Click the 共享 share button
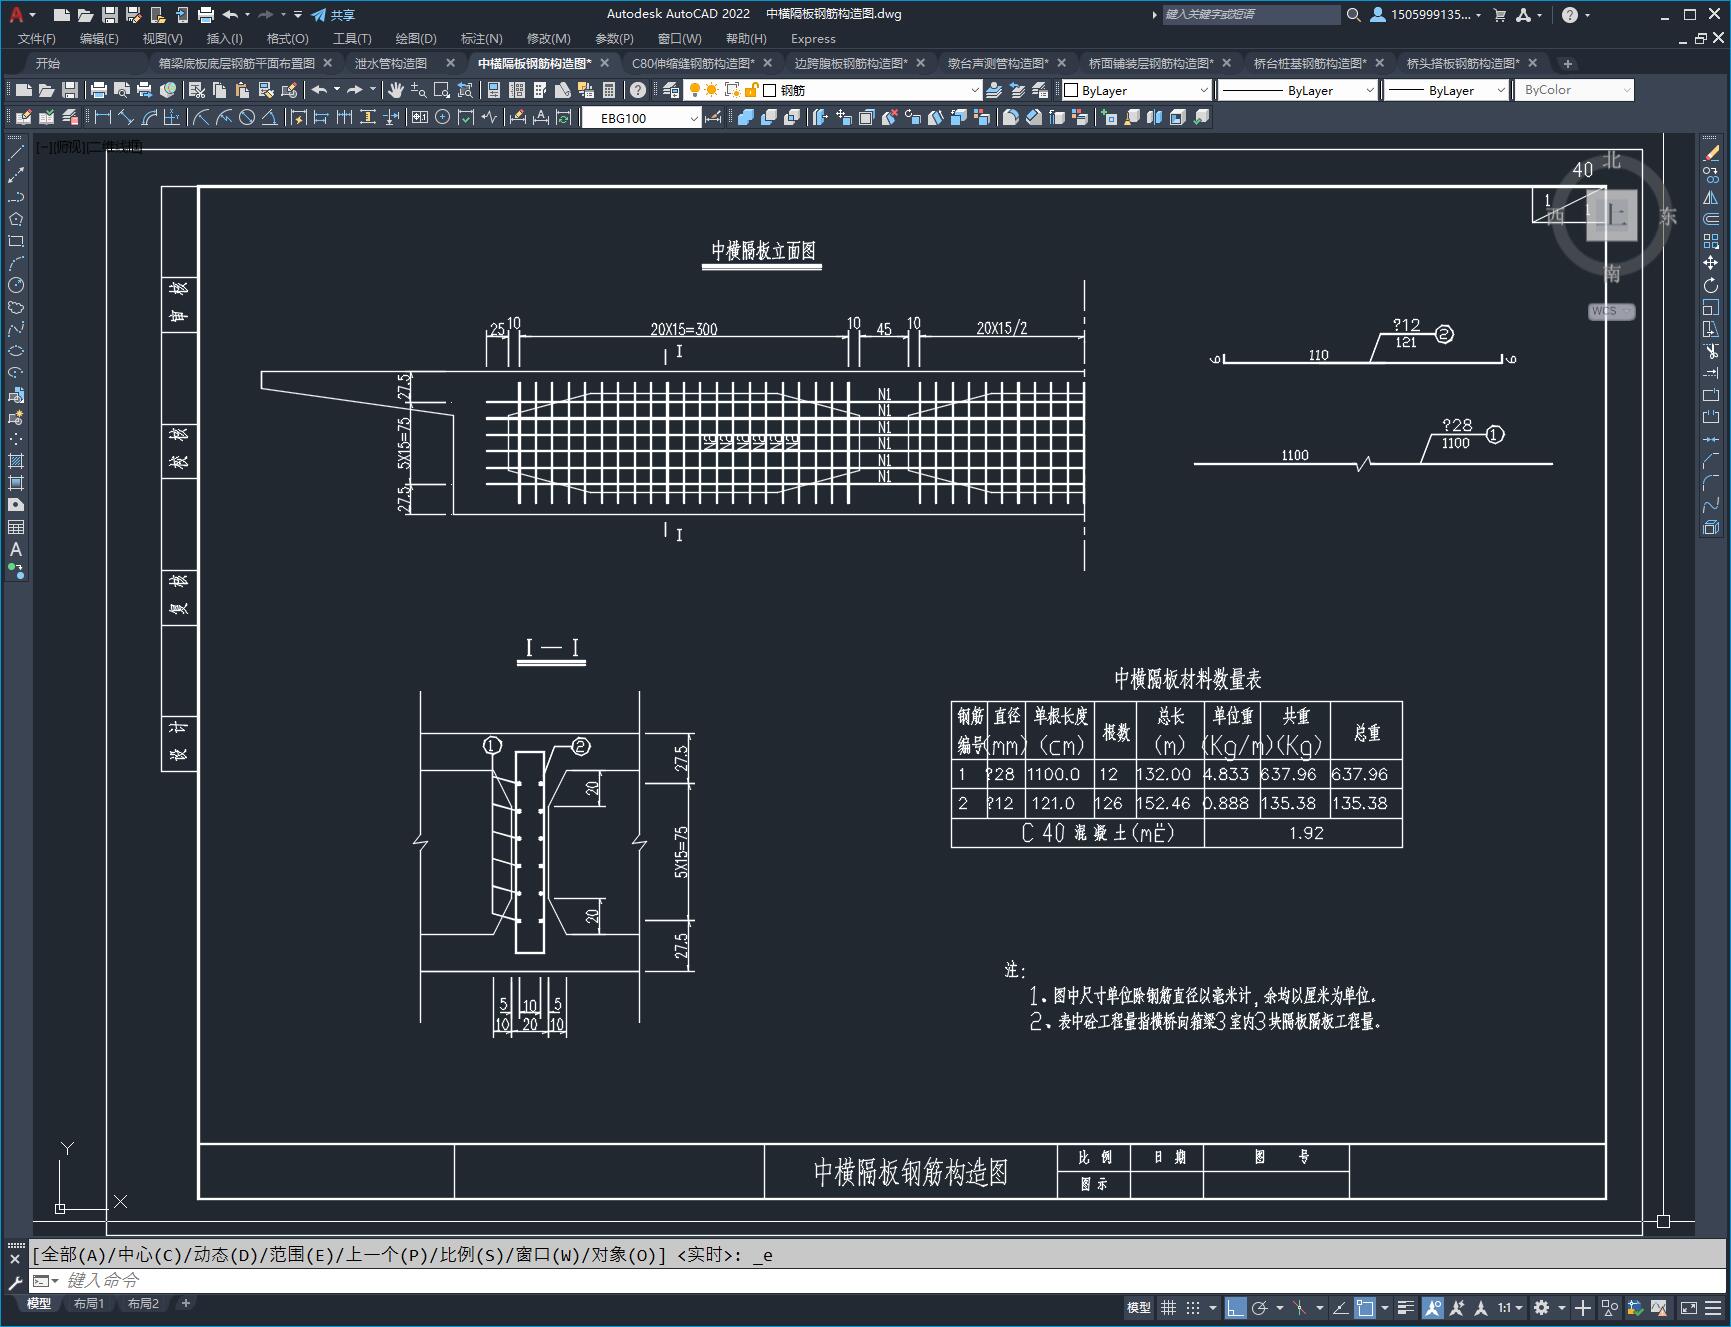Screen dimensions: 1731x1327 333,14
